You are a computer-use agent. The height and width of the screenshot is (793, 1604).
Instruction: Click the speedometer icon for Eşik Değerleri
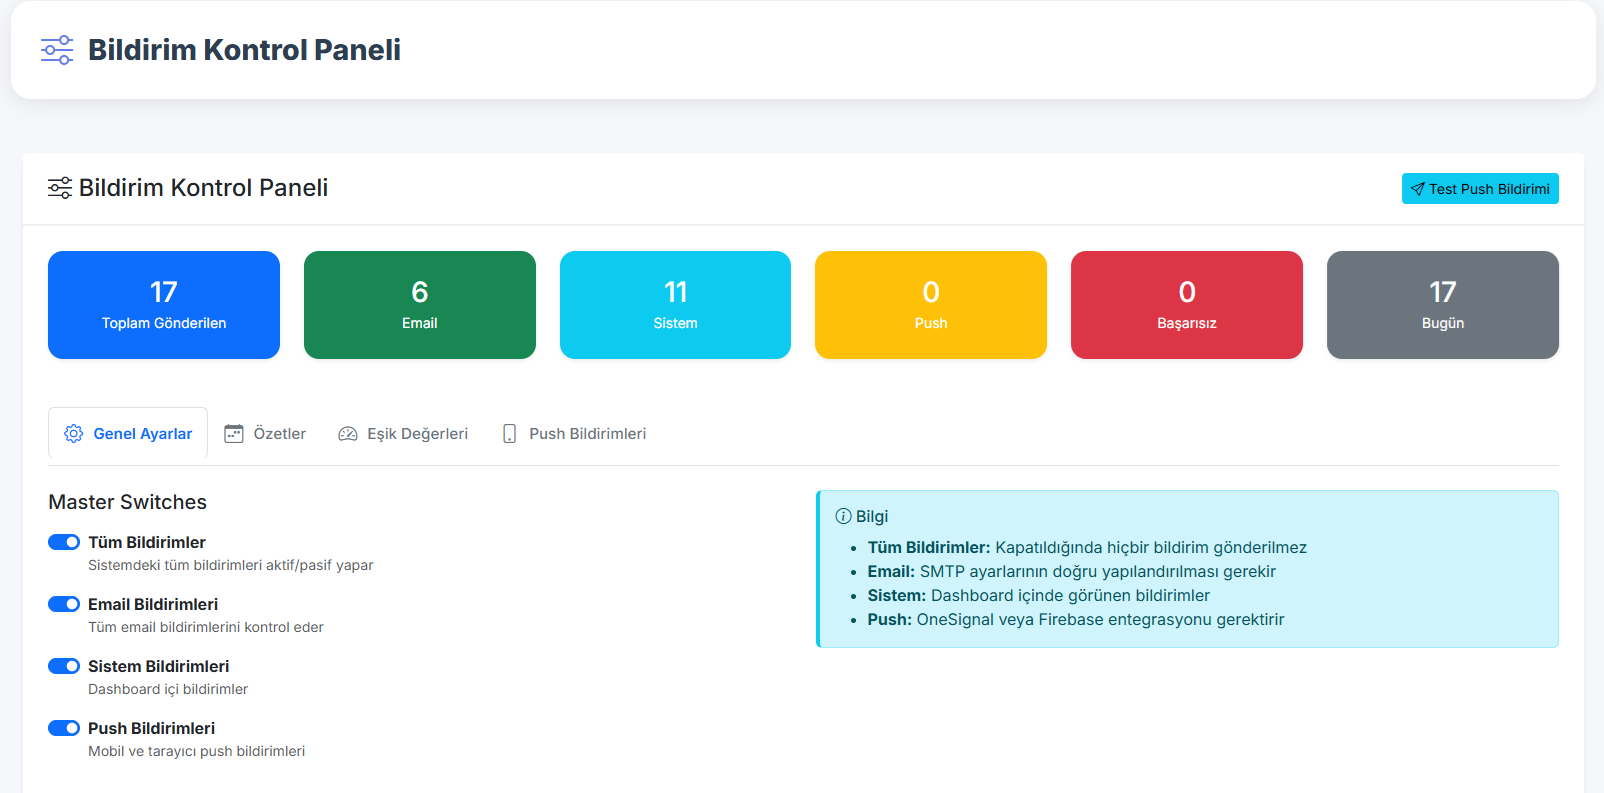pos(348,434)
